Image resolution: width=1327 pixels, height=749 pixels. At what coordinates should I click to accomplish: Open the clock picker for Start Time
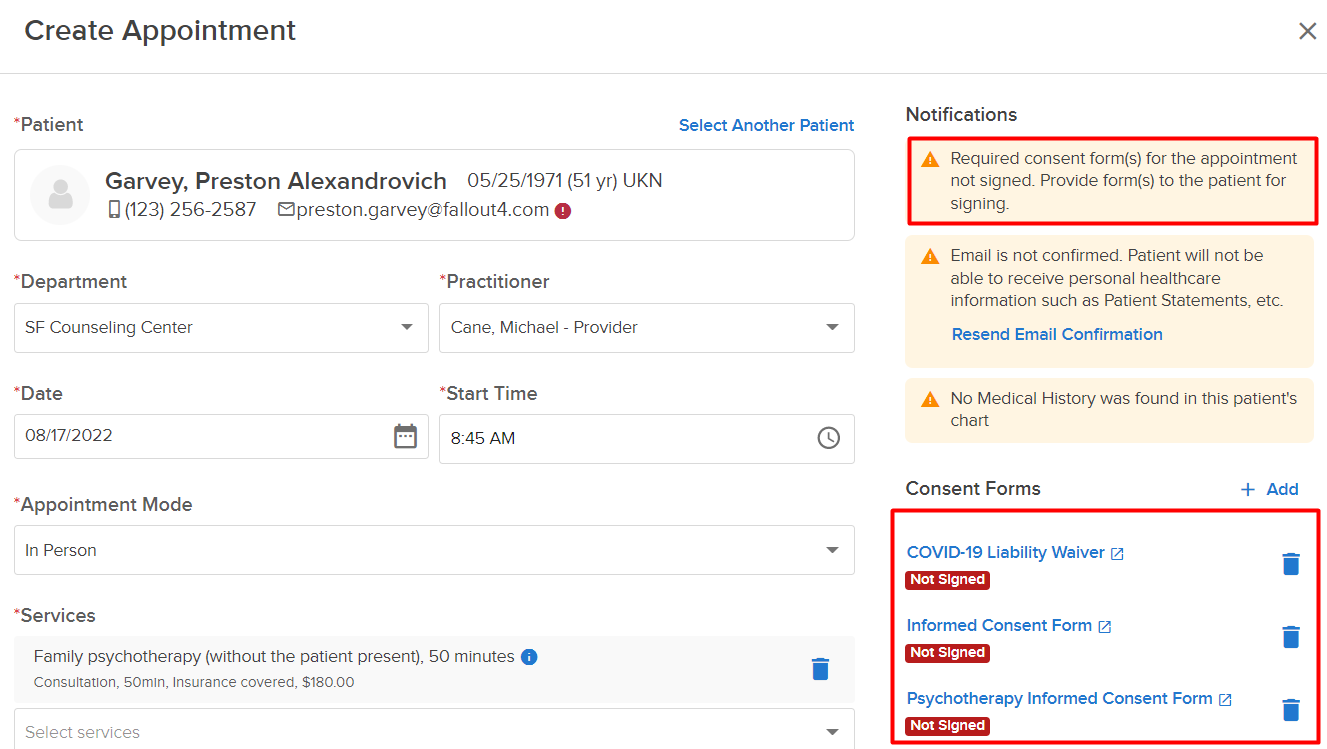click(x=829, y=438)
